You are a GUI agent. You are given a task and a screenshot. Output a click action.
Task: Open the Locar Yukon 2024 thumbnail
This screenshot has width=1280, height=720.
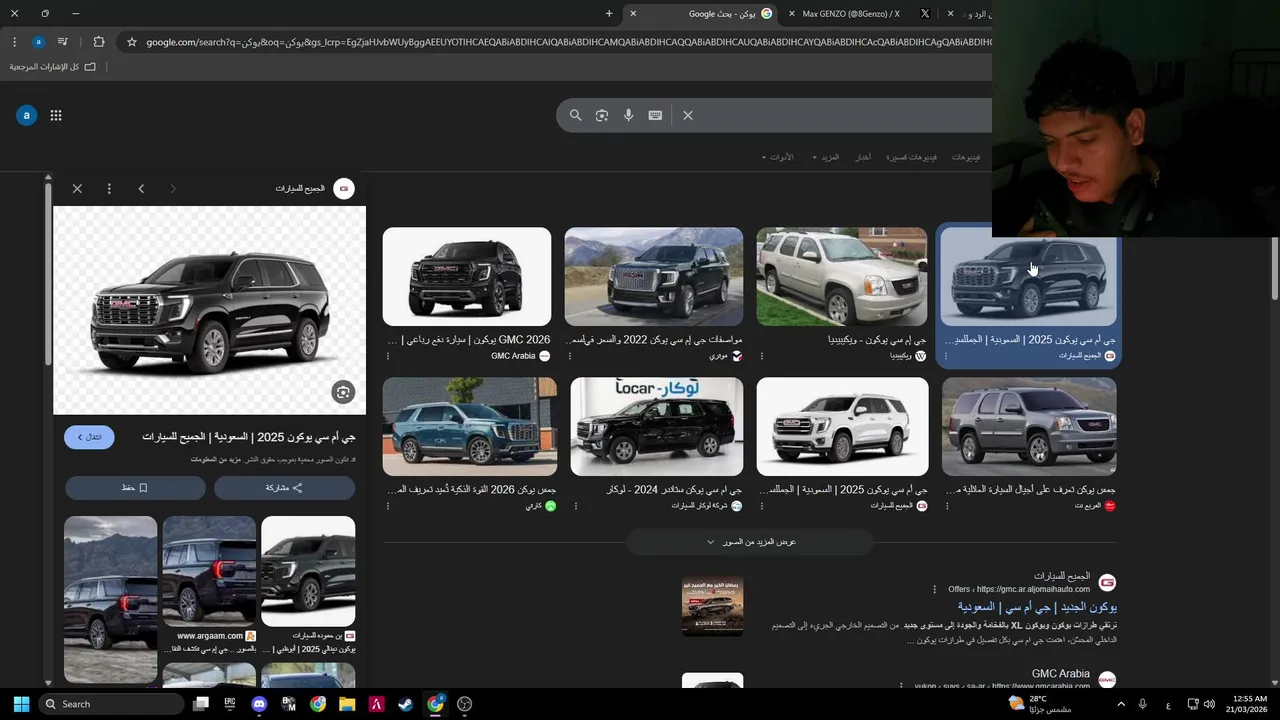click(657, 427)
